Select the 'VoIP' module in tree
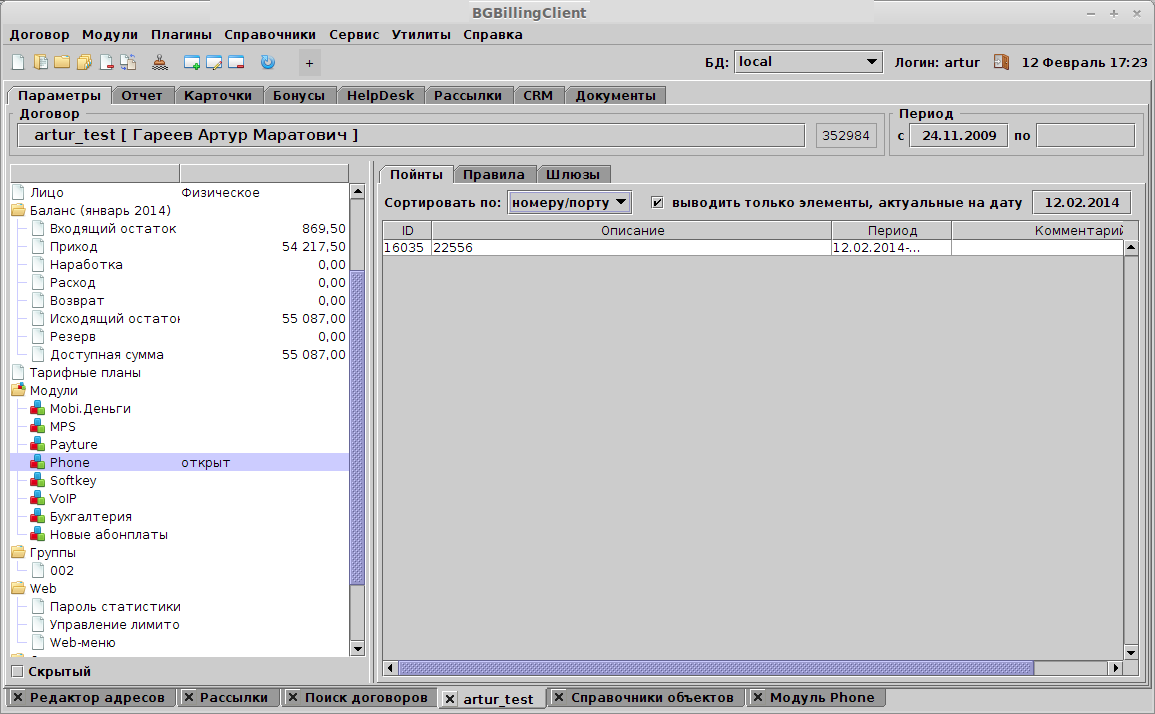This screenshot has height=714, width=1155. (x=63, y=499)
